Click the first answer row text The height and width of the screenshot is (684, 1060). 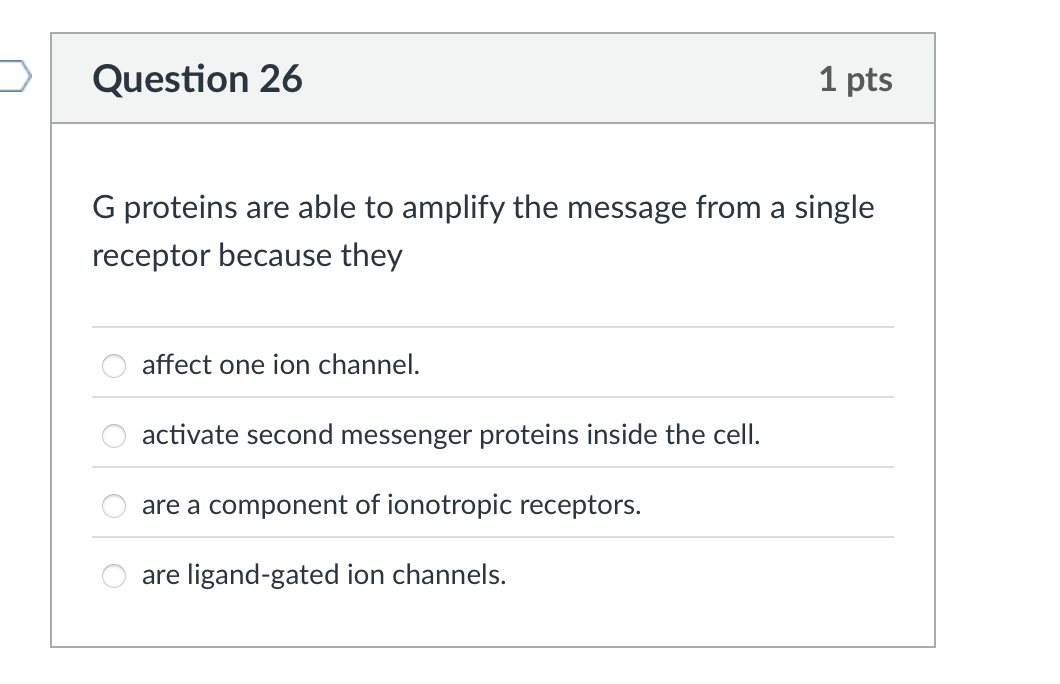click(x=280, y=365)
